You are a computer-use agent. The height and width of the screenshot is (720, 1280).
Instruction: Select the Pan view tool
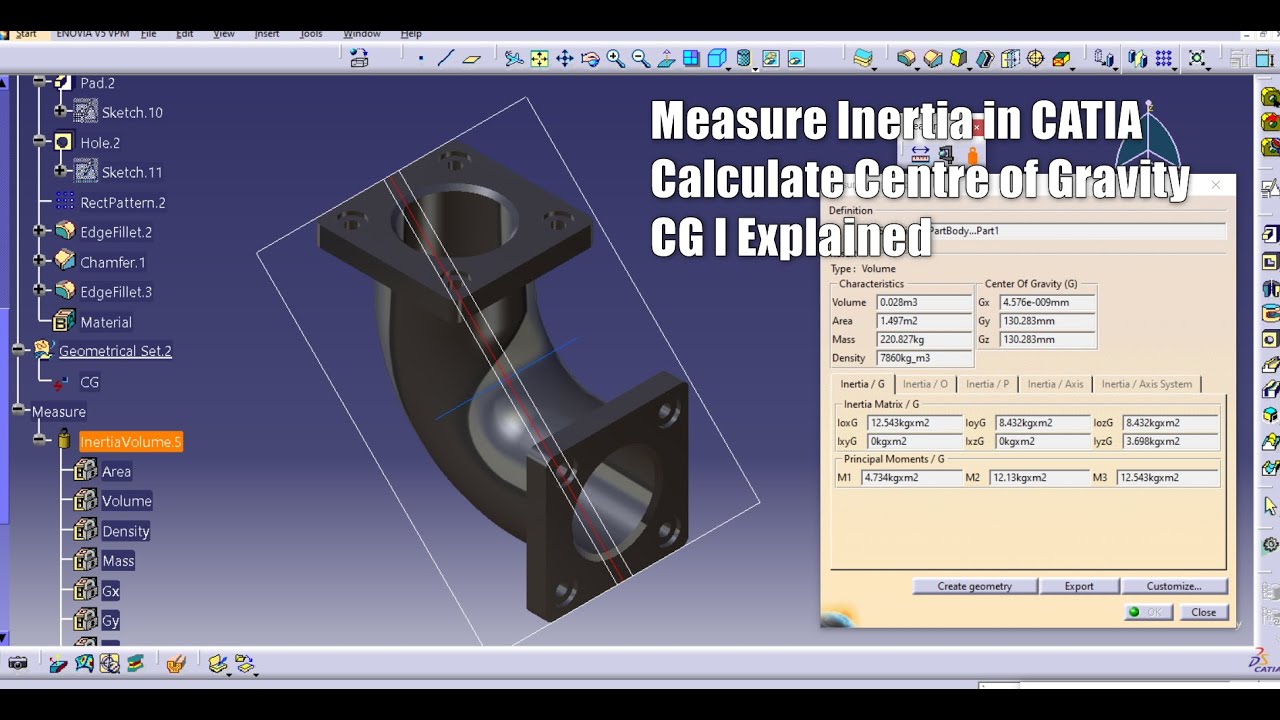pyautogui.click(x=565, y=59)
